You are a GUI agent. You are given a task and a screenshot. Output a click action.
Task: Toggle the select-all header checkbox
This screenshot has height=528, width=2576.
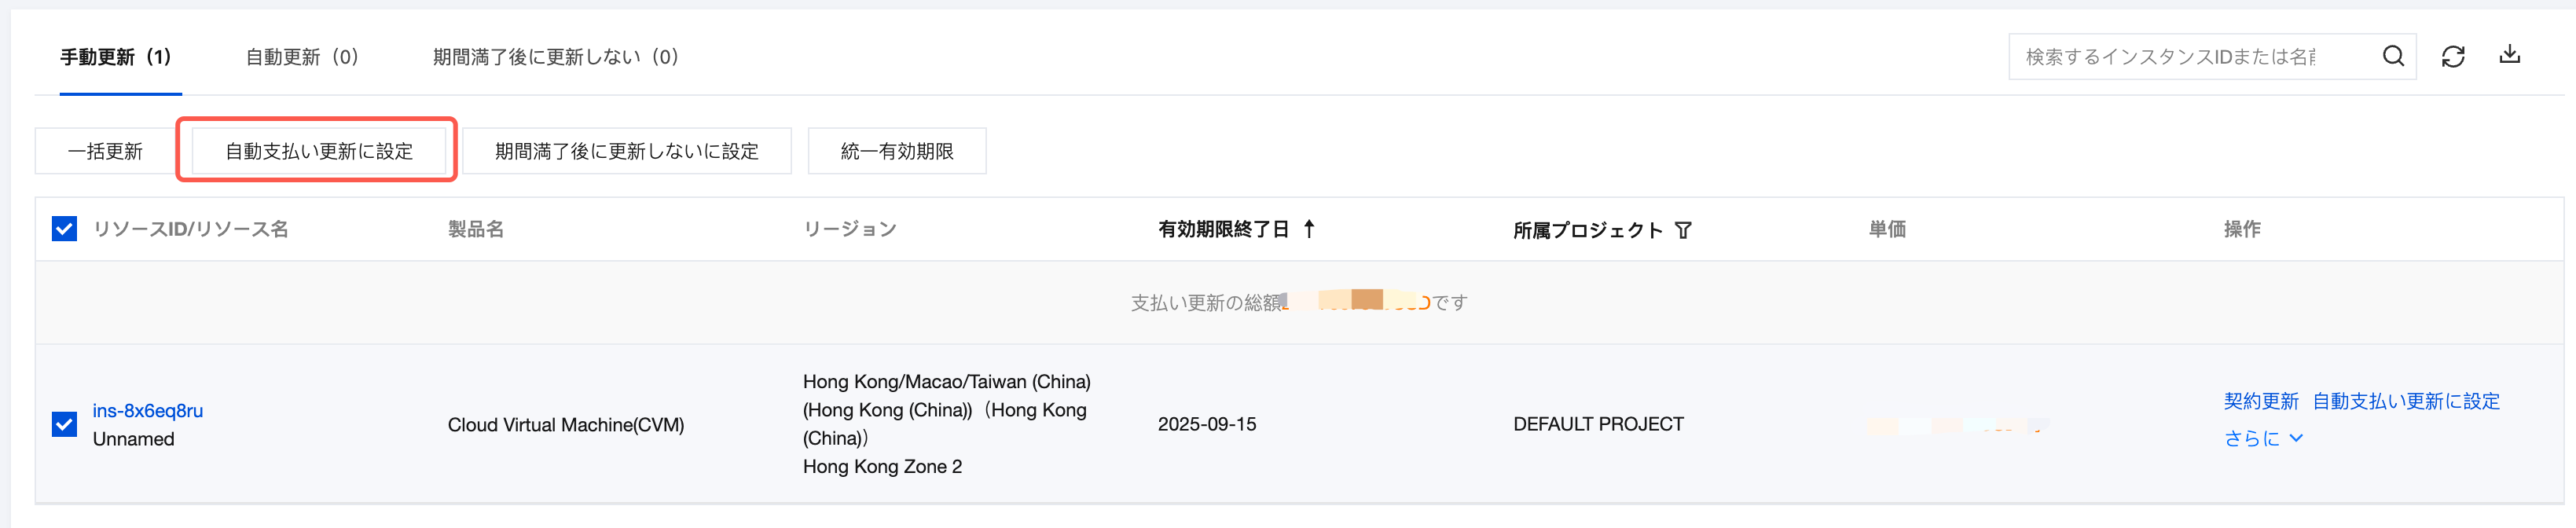(x=64, y=229)
